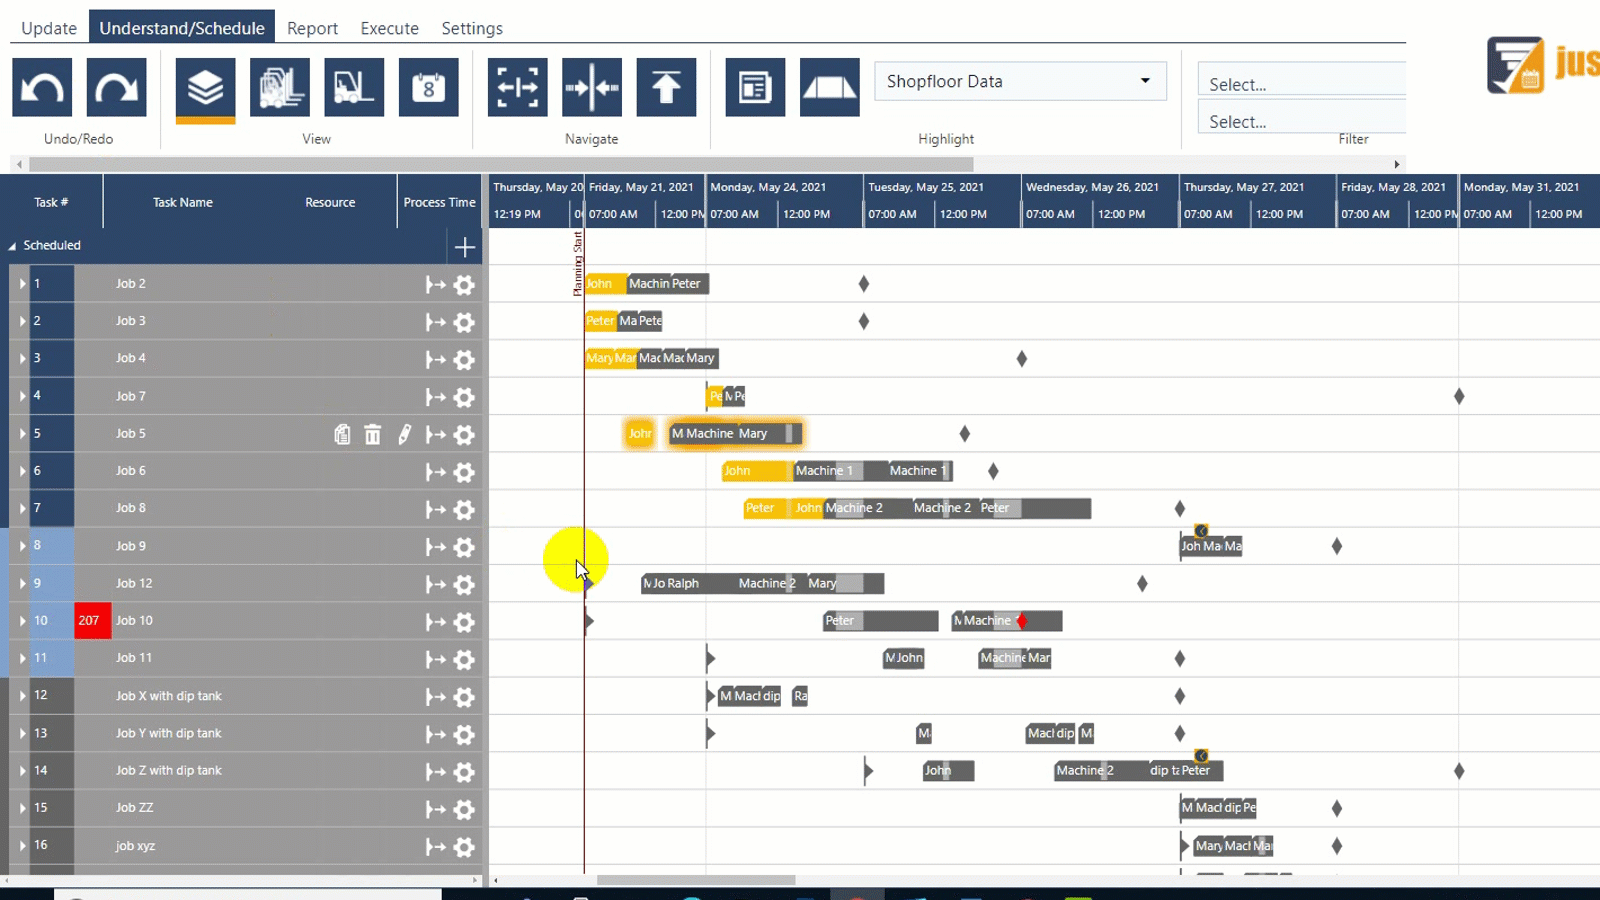The image size is (1600, 900).
Task: Open the Shopfloor Data dropdown
Action: pos(1020,81)
